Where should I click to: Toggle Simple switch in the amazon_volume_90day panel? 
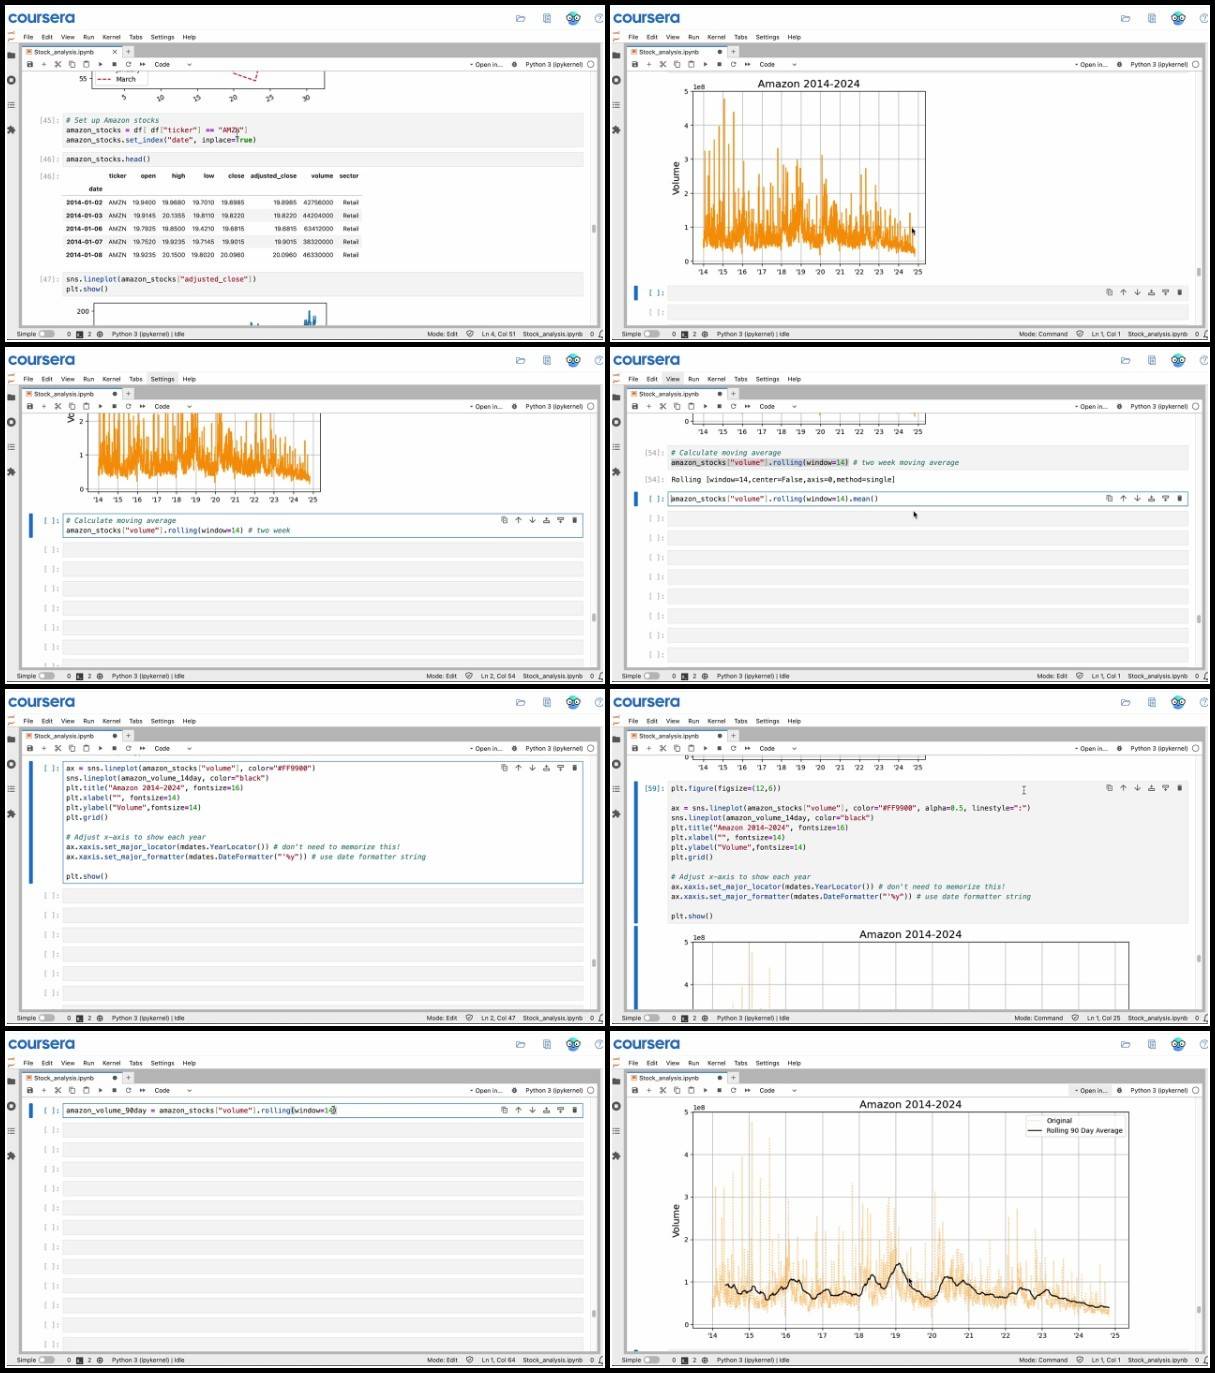coord(47,1360)
